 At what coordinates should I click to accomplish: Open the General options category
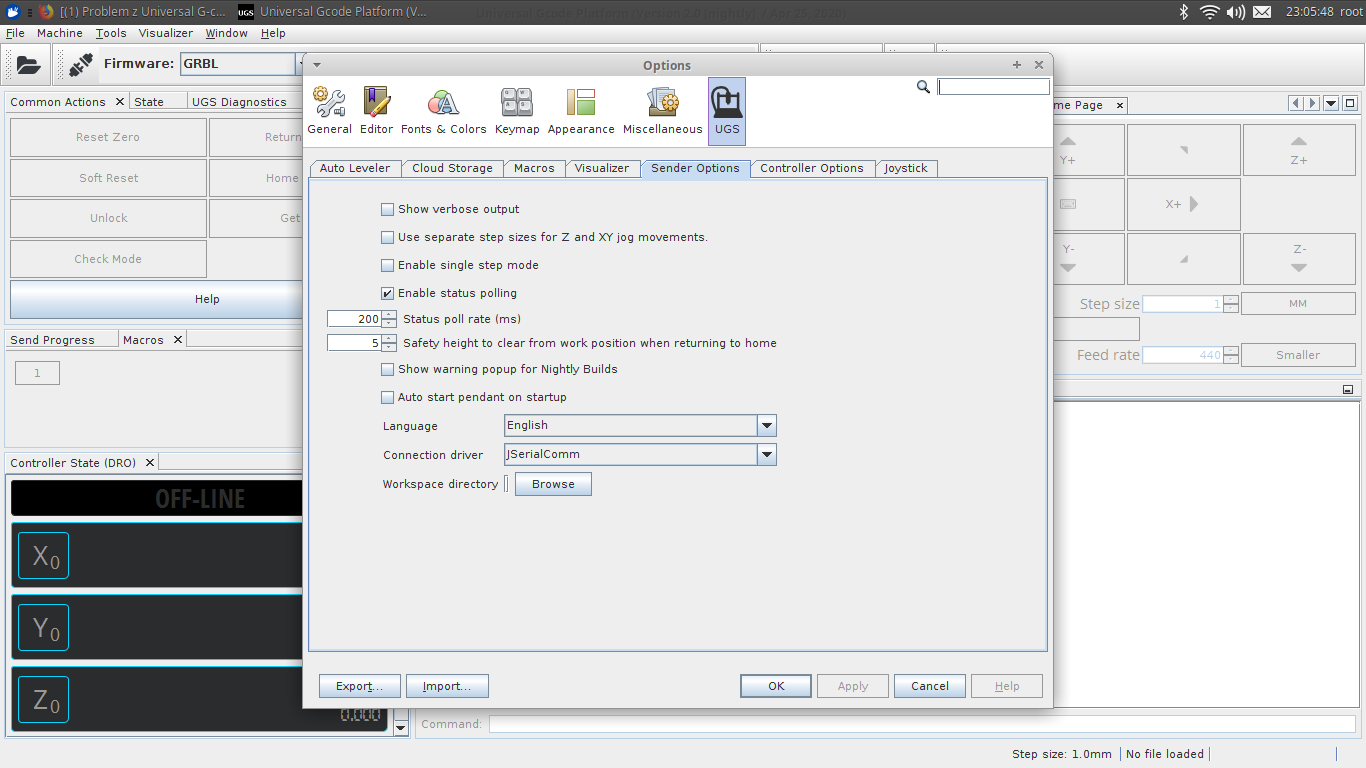point(329,111)
